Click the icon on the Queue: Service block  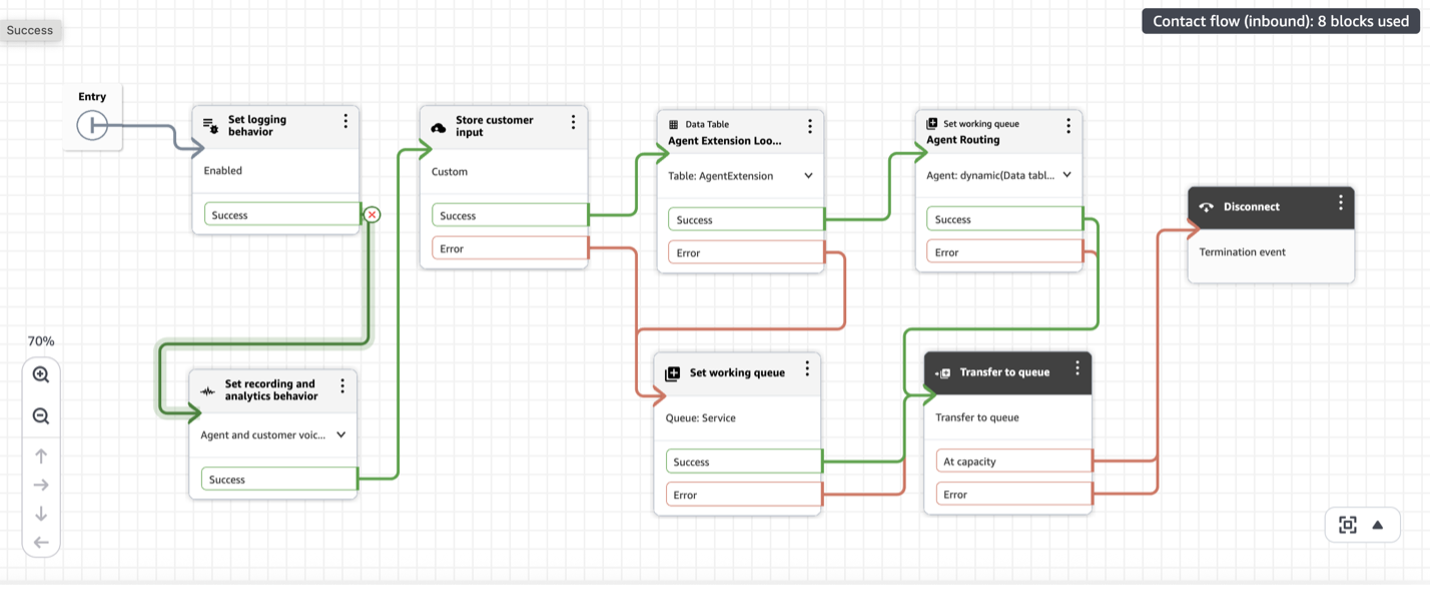point(670,371)
